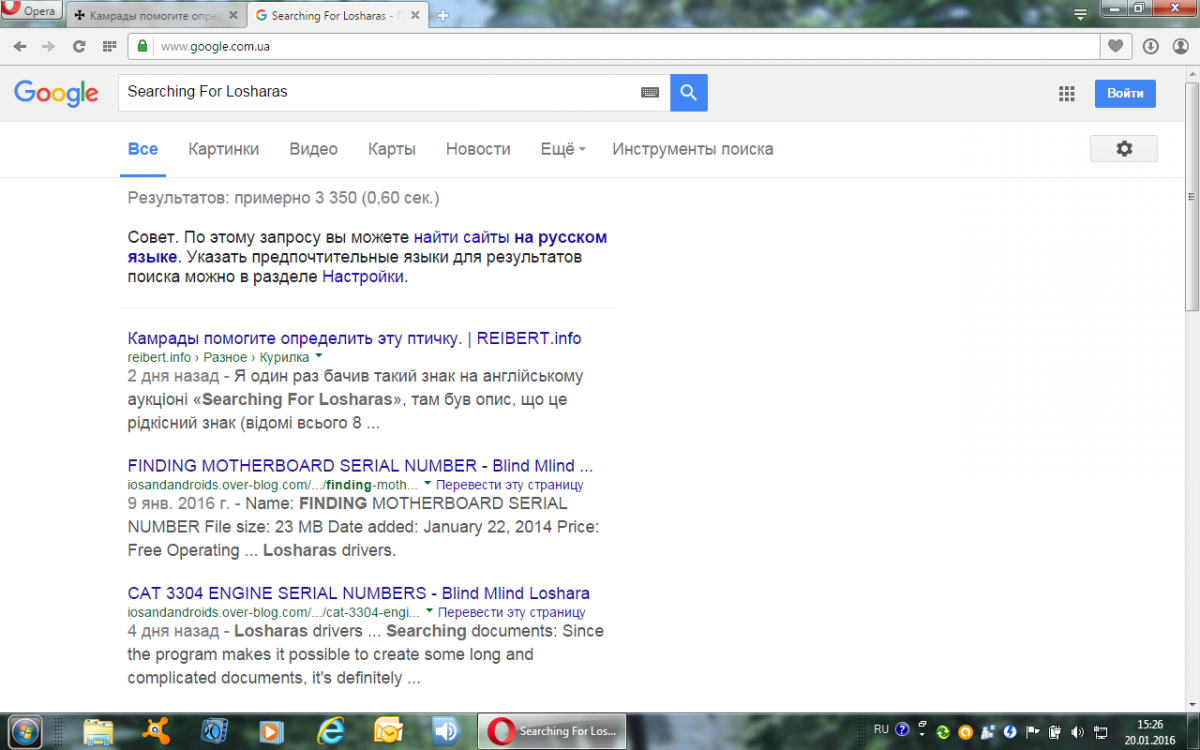1200x750 pixels.
Task: Open the Opera main menu button
Action: coord(31,11)
